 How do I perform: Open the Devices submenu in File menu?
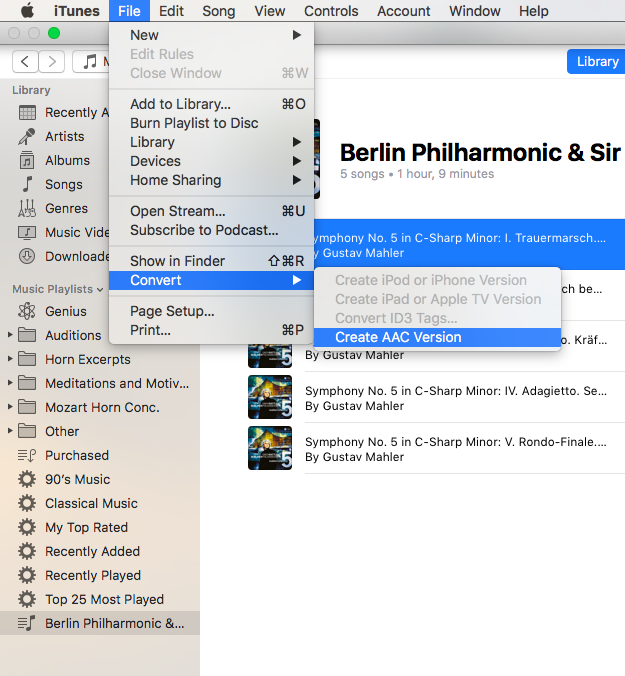(x=212, y=161)
